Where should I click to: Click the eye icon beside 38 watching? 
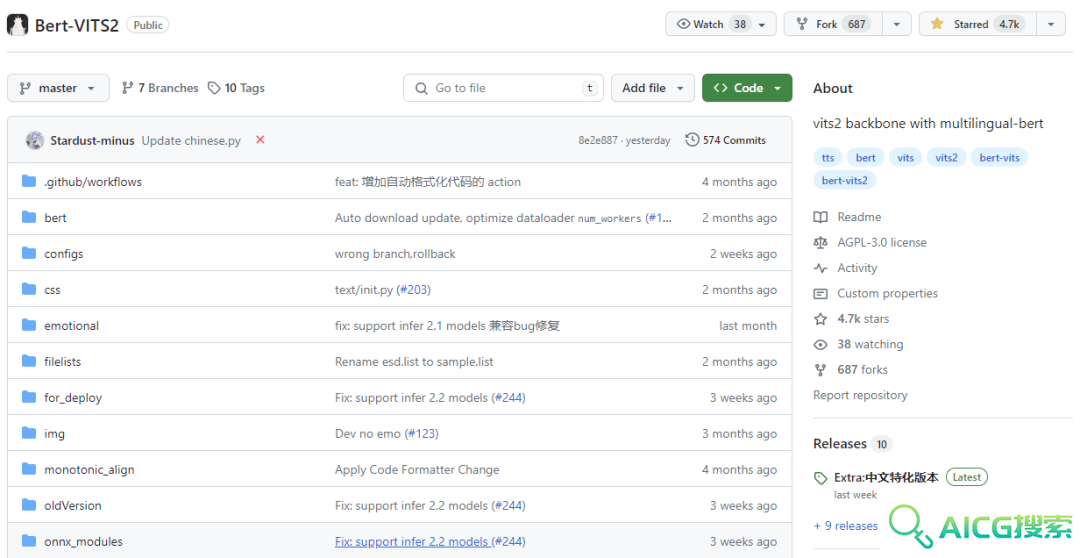pyautogui.click(x=820, y=344)
